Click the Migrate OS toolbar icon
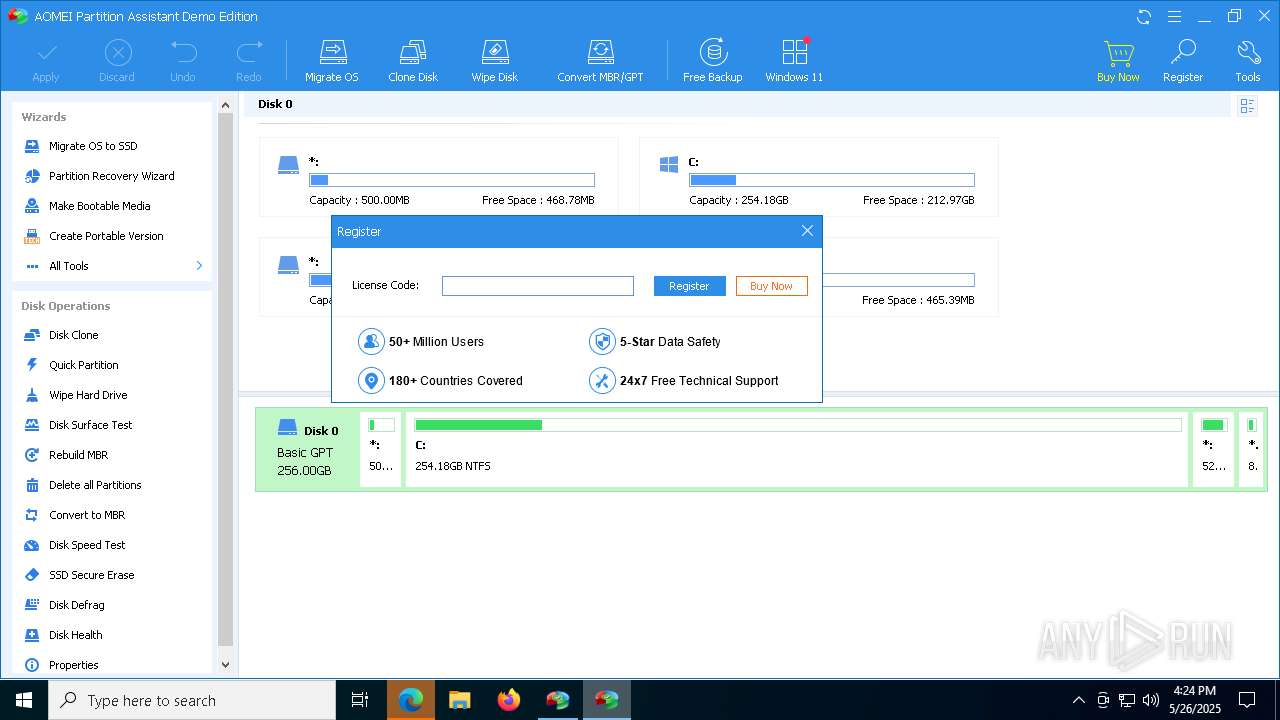Viewport: 1280px width, 720px height. (331, 61)
